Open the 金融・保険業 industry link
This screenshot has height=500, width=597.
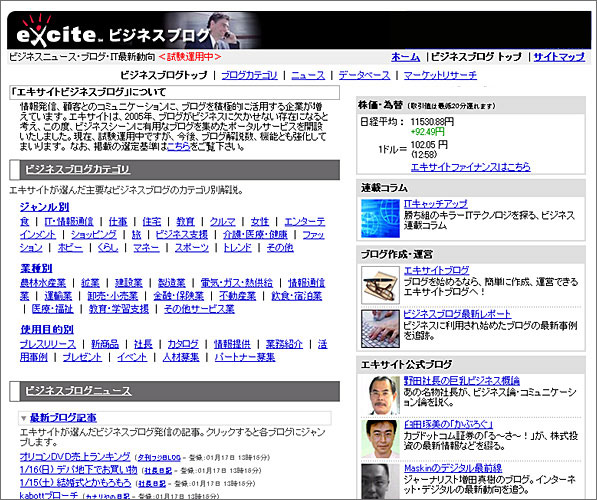pos(179,296)
